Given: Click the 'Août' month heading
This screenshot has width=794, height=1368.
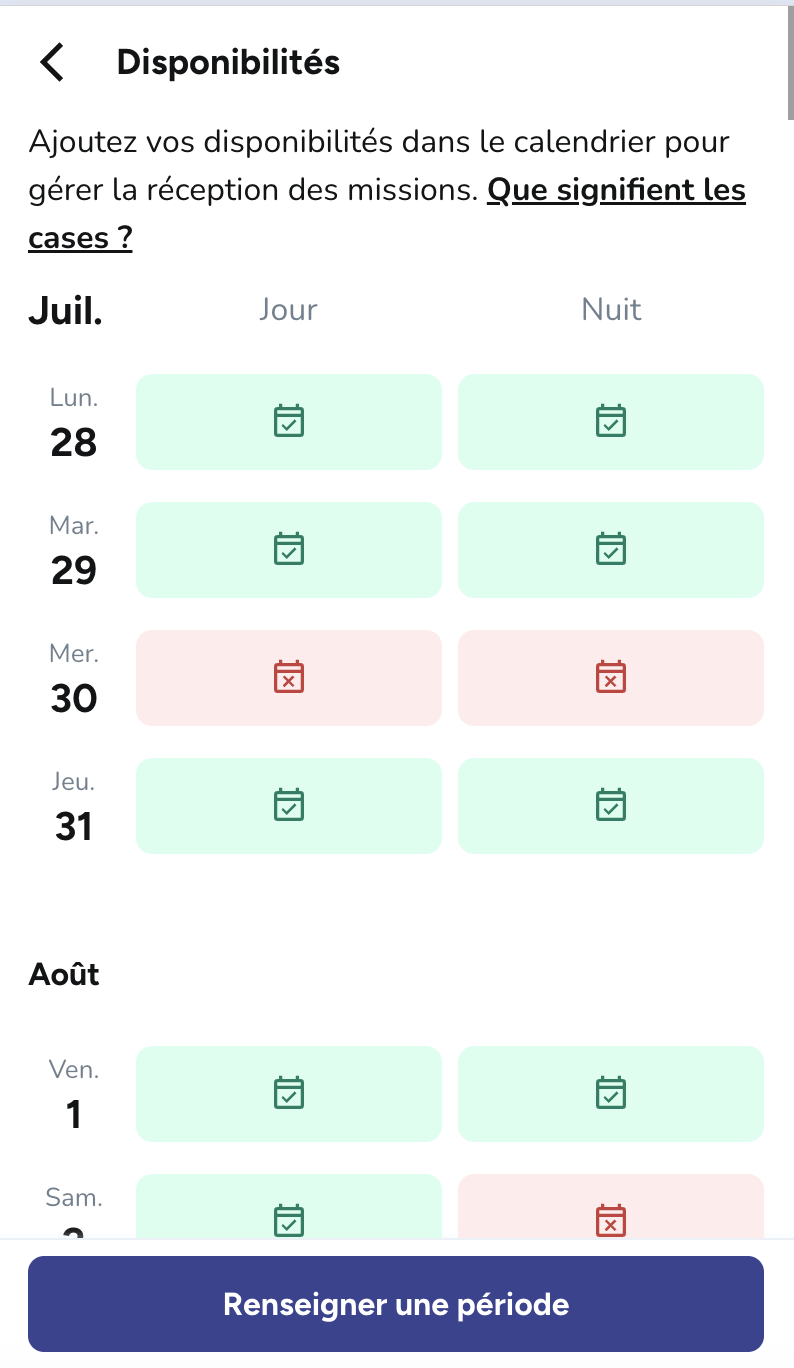Looking at the screenshot, I should coord(64,974).
